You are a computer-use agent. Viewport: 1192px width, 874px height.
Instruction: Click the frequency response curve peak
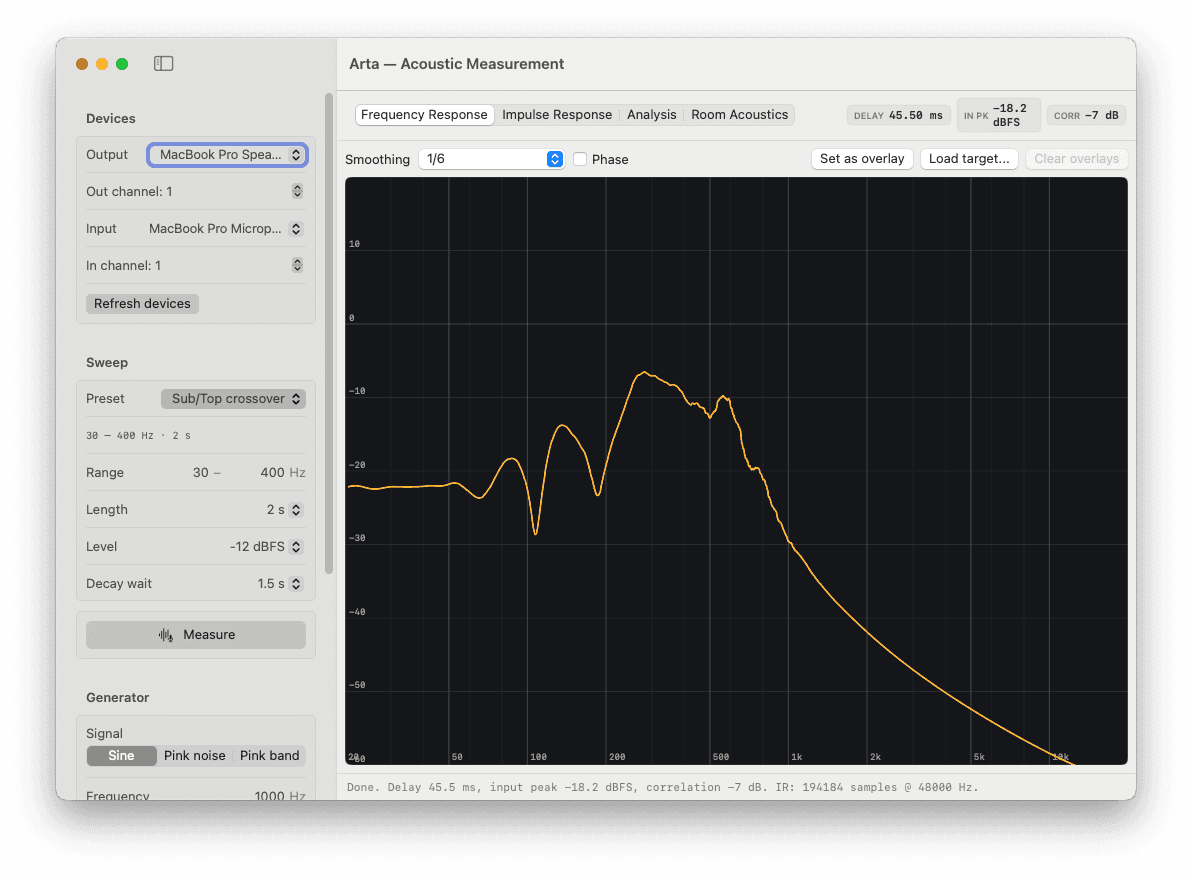pyautogui.click(x=645, y=372)
